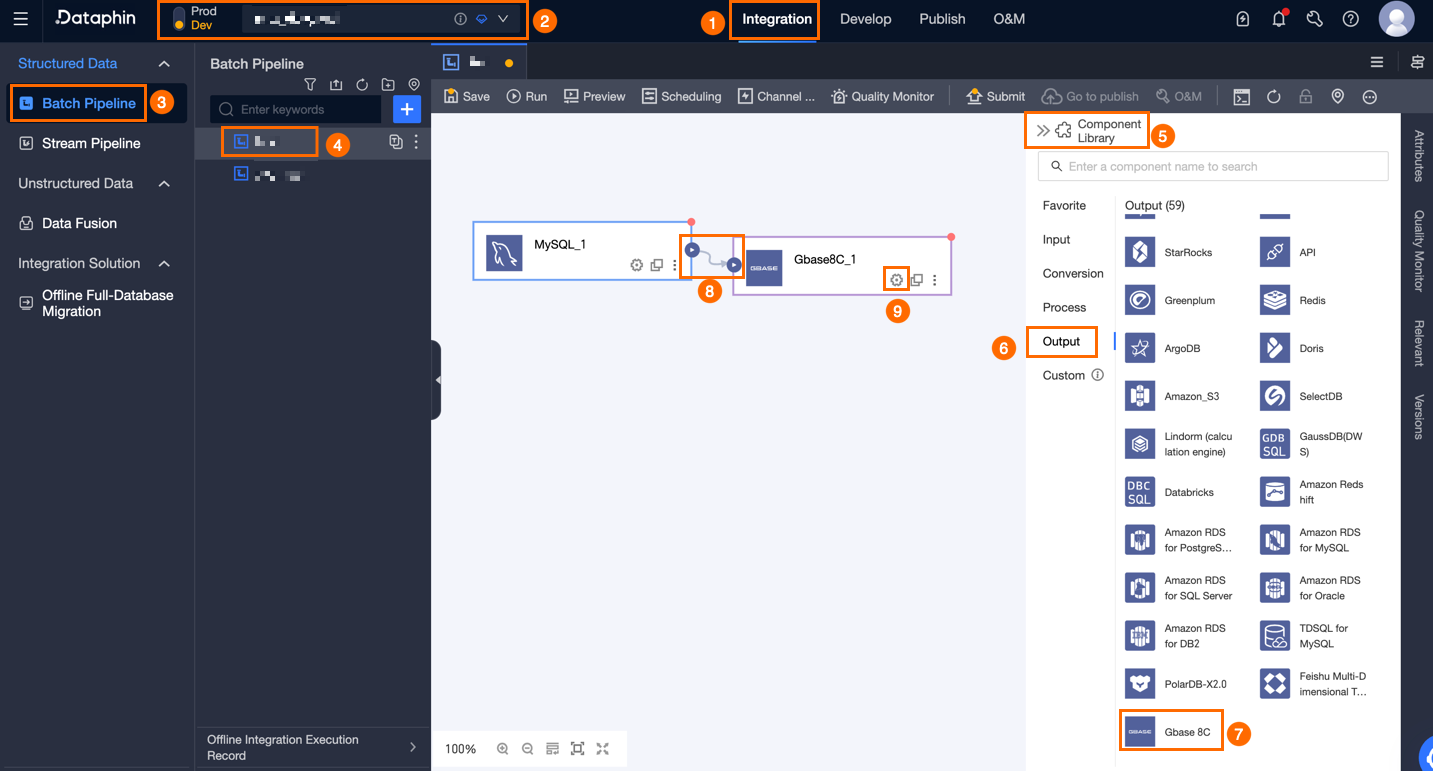Viewport: 1433px width, 771px height.
Task: Select the Output component category
Action: (x=1061, y=342)
